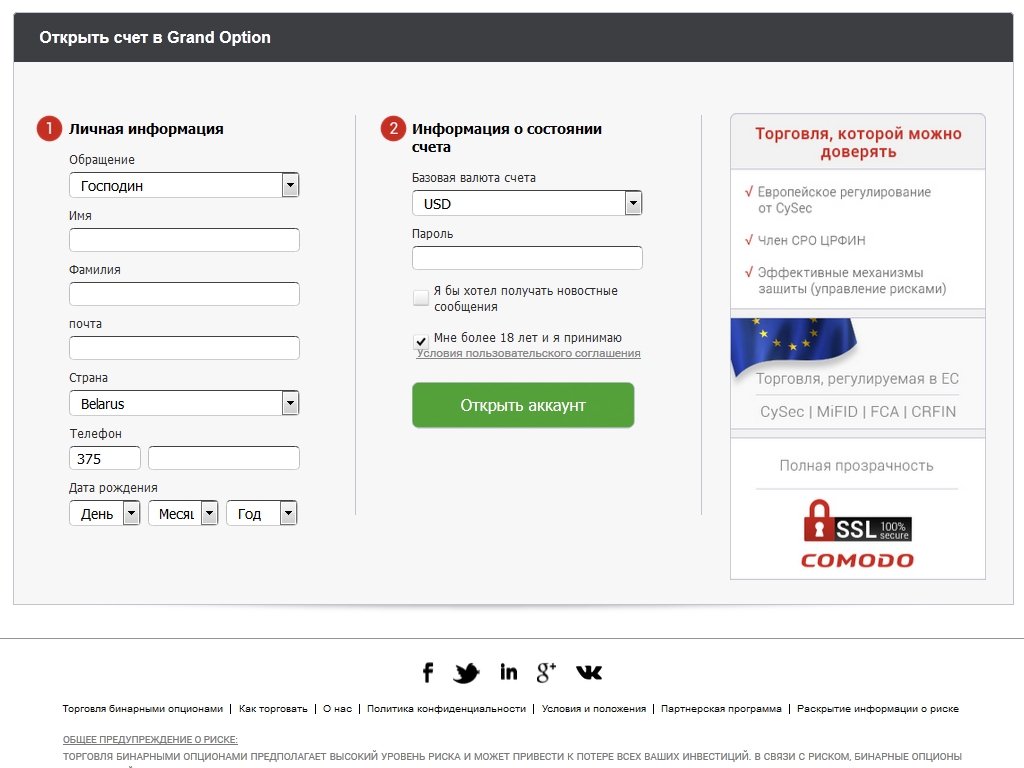Enable the news messages subscription checkbox
1024x768 pixels.
click(x=421, y=298)
